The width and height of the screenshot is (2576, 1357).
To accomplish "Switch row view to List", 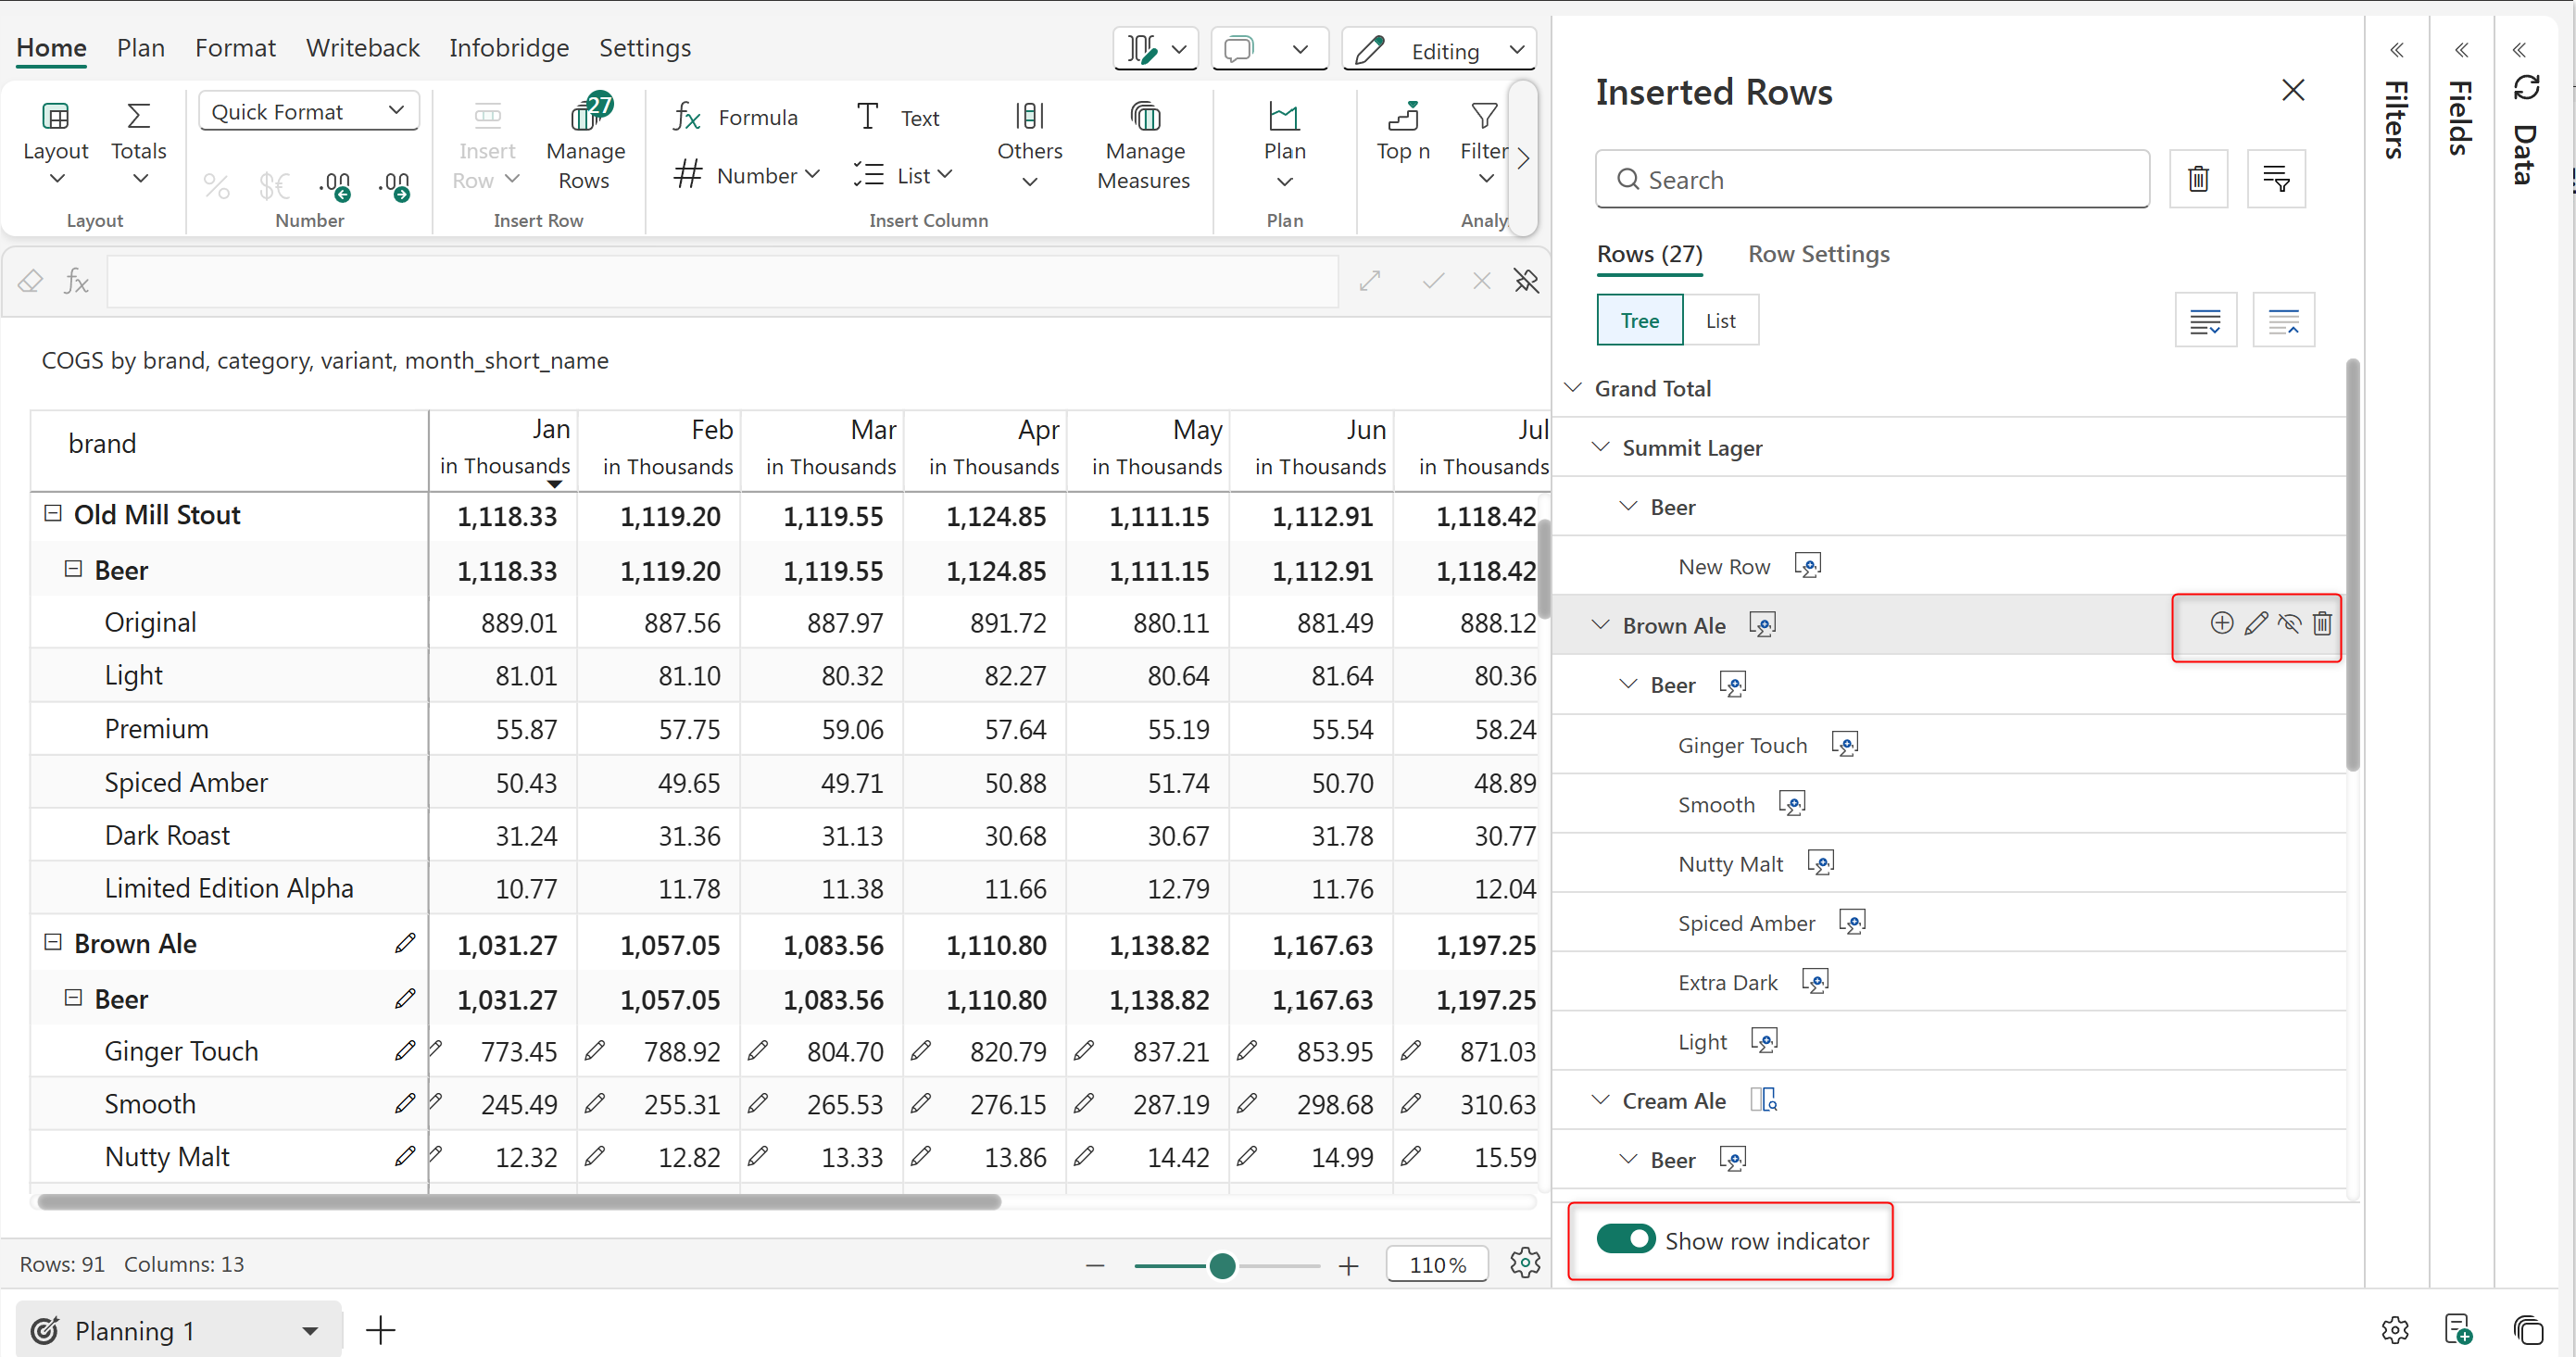I will [1720, 321].
